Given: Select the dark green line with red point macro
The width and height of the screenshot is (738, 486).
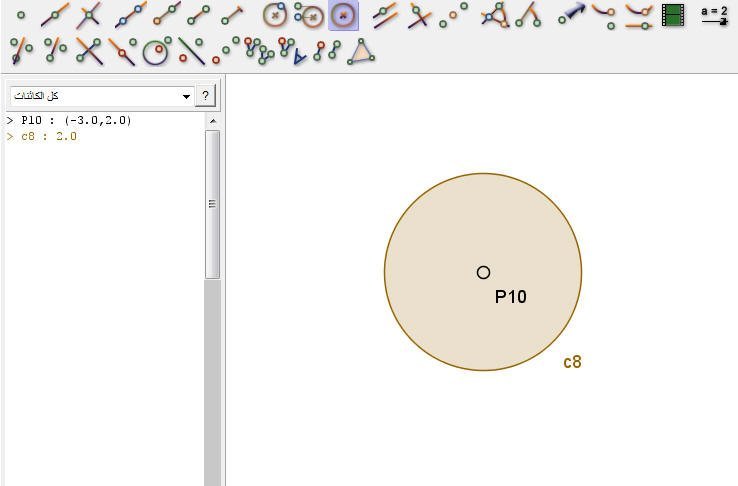Looking at the screenshot, I should pos(191,50).
